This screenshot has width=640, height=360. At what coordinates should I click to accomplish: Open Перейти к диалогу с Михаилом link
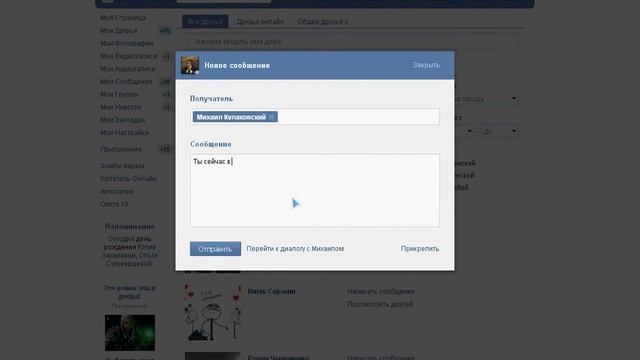point(295,249)
